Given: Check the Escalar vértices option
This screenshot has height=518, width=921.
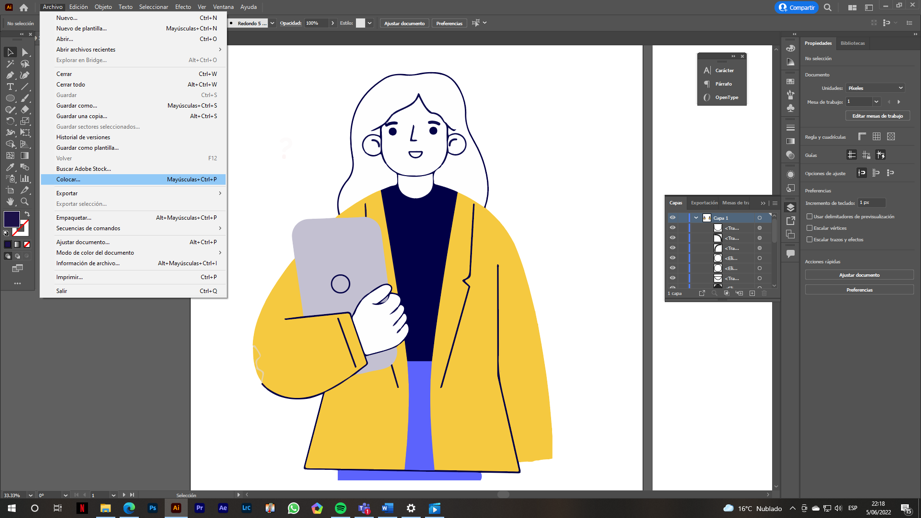Looking at the screenshot, I should point(810,228).
